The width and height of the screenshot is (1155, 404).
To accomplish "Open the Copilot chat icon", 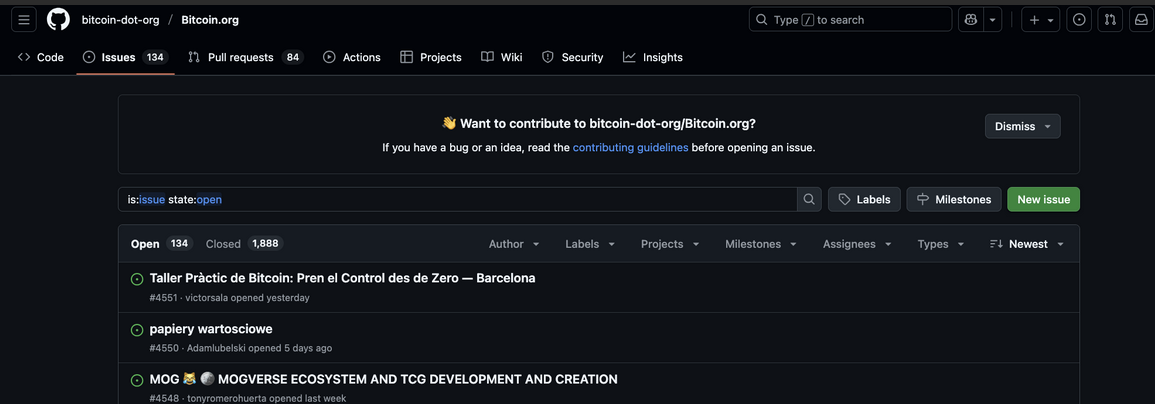I will click(x=970, y=20).
